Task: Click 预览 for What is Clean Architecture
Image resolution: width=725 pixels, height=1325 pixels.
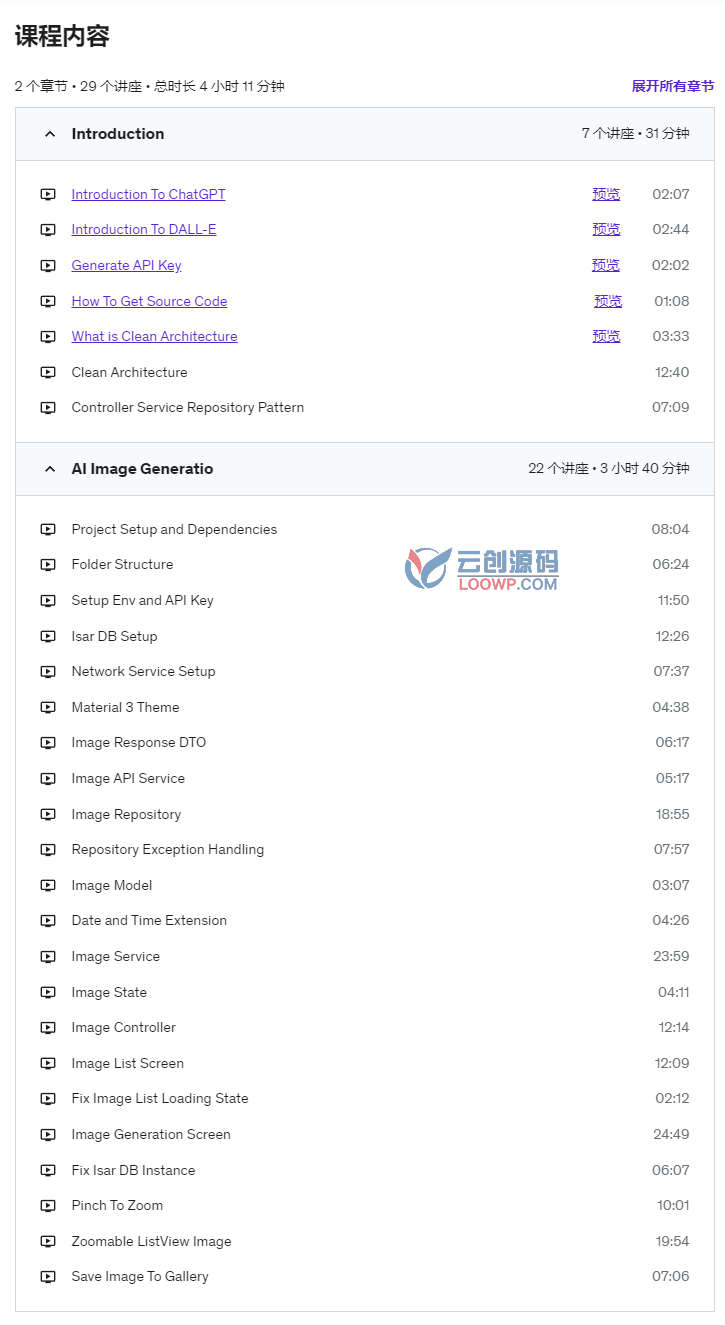Action: (x=606, y=336)
